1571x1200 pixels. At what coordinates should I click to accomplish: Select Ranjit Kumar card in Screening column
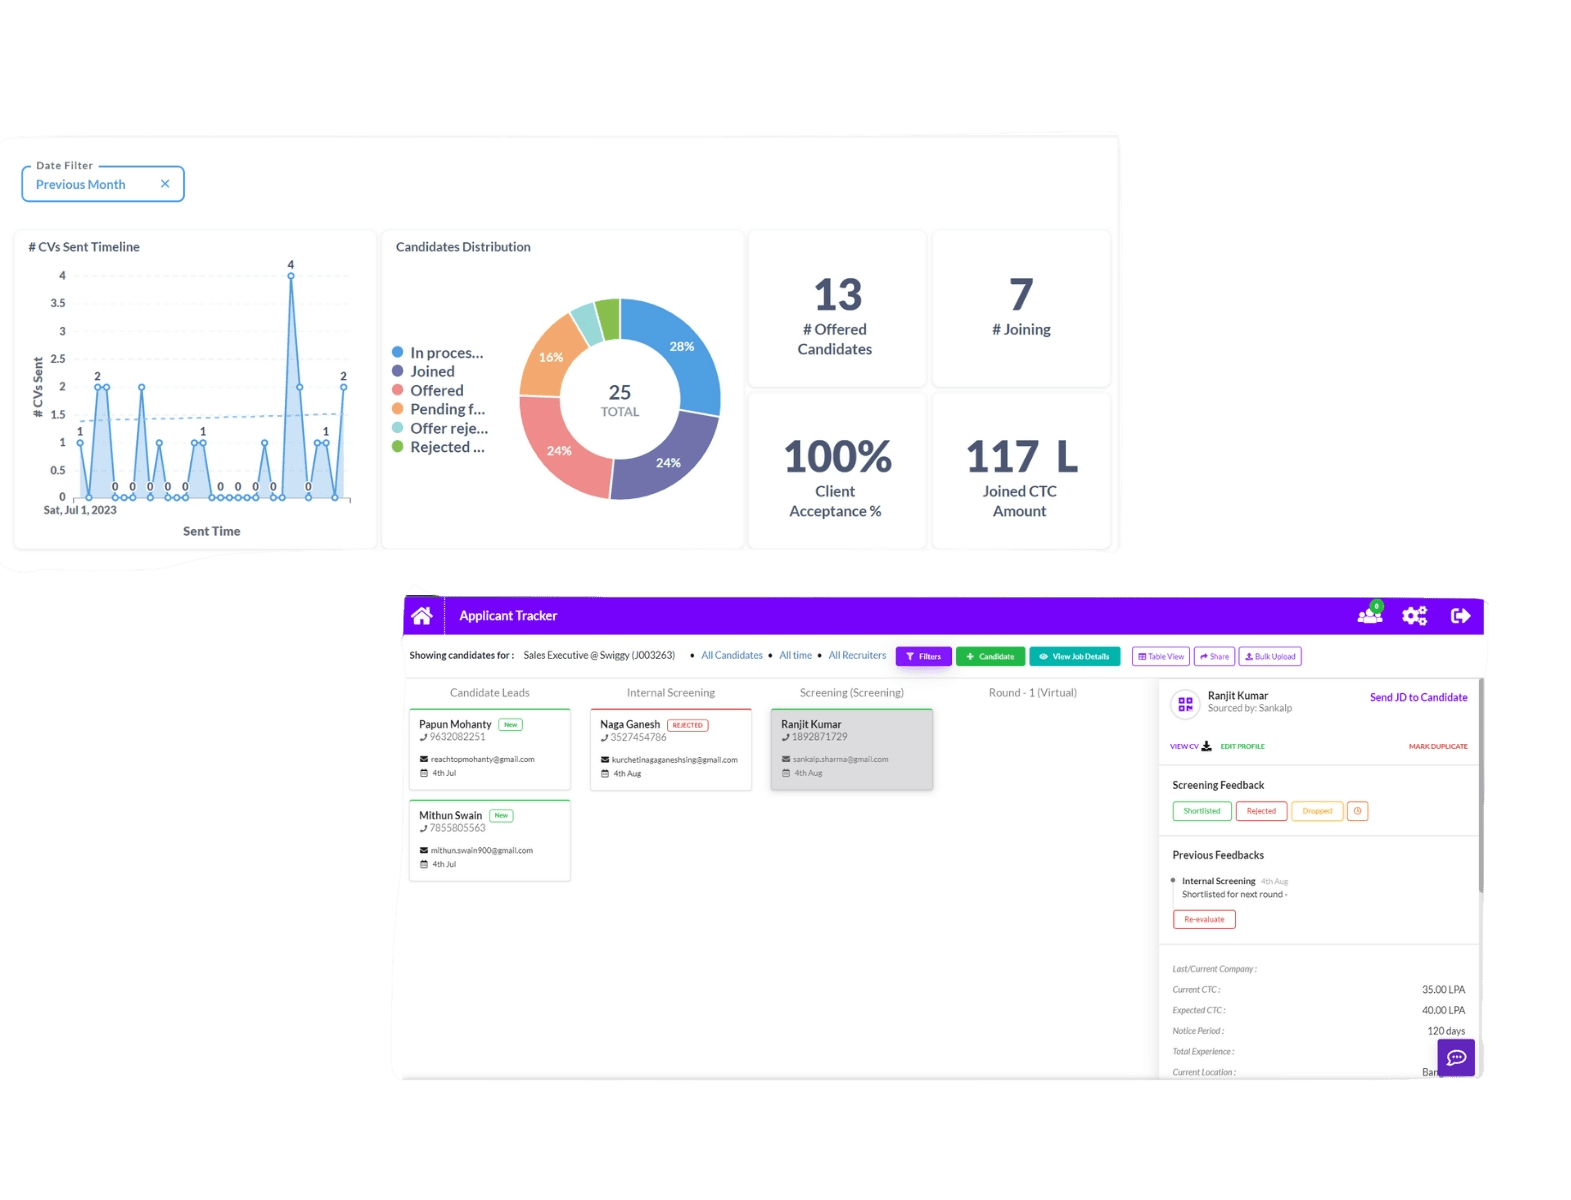coord(852,749)
